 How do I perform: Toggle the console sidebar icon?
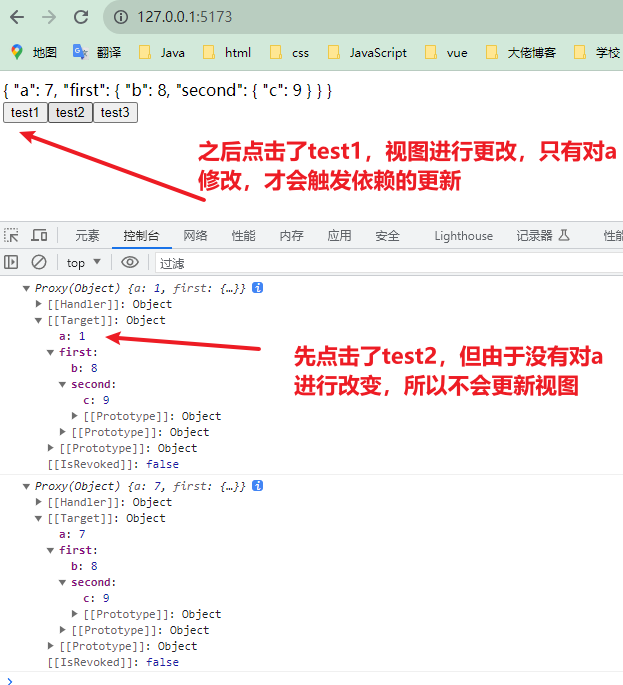point(11,262)
